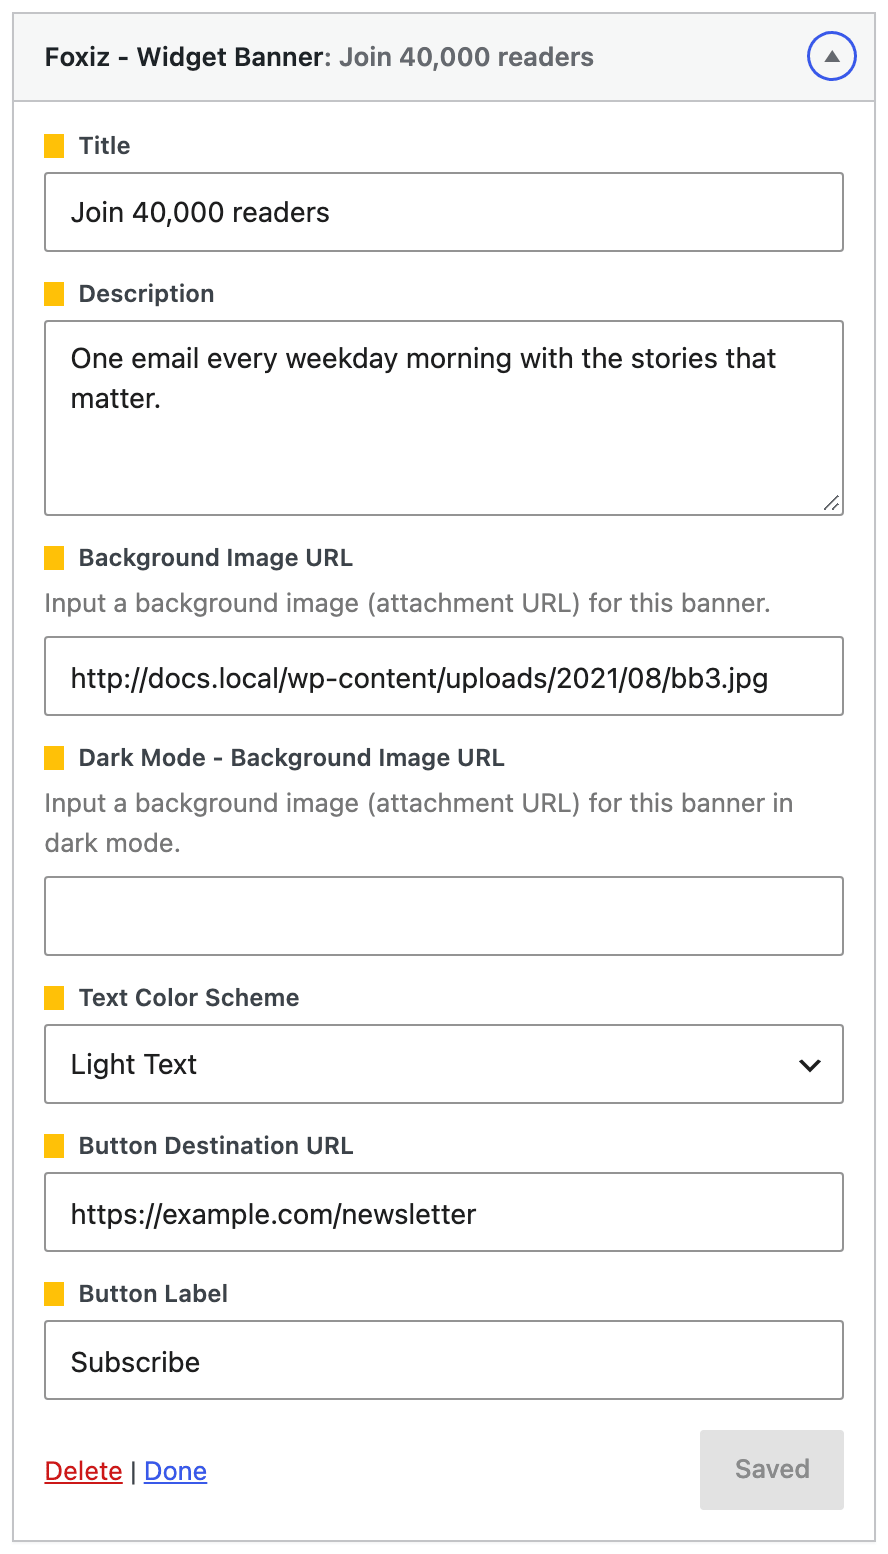The image size is (888, 1554).
Task: Click the 'Text Color Scheme' label
Action: coord(189,998)
